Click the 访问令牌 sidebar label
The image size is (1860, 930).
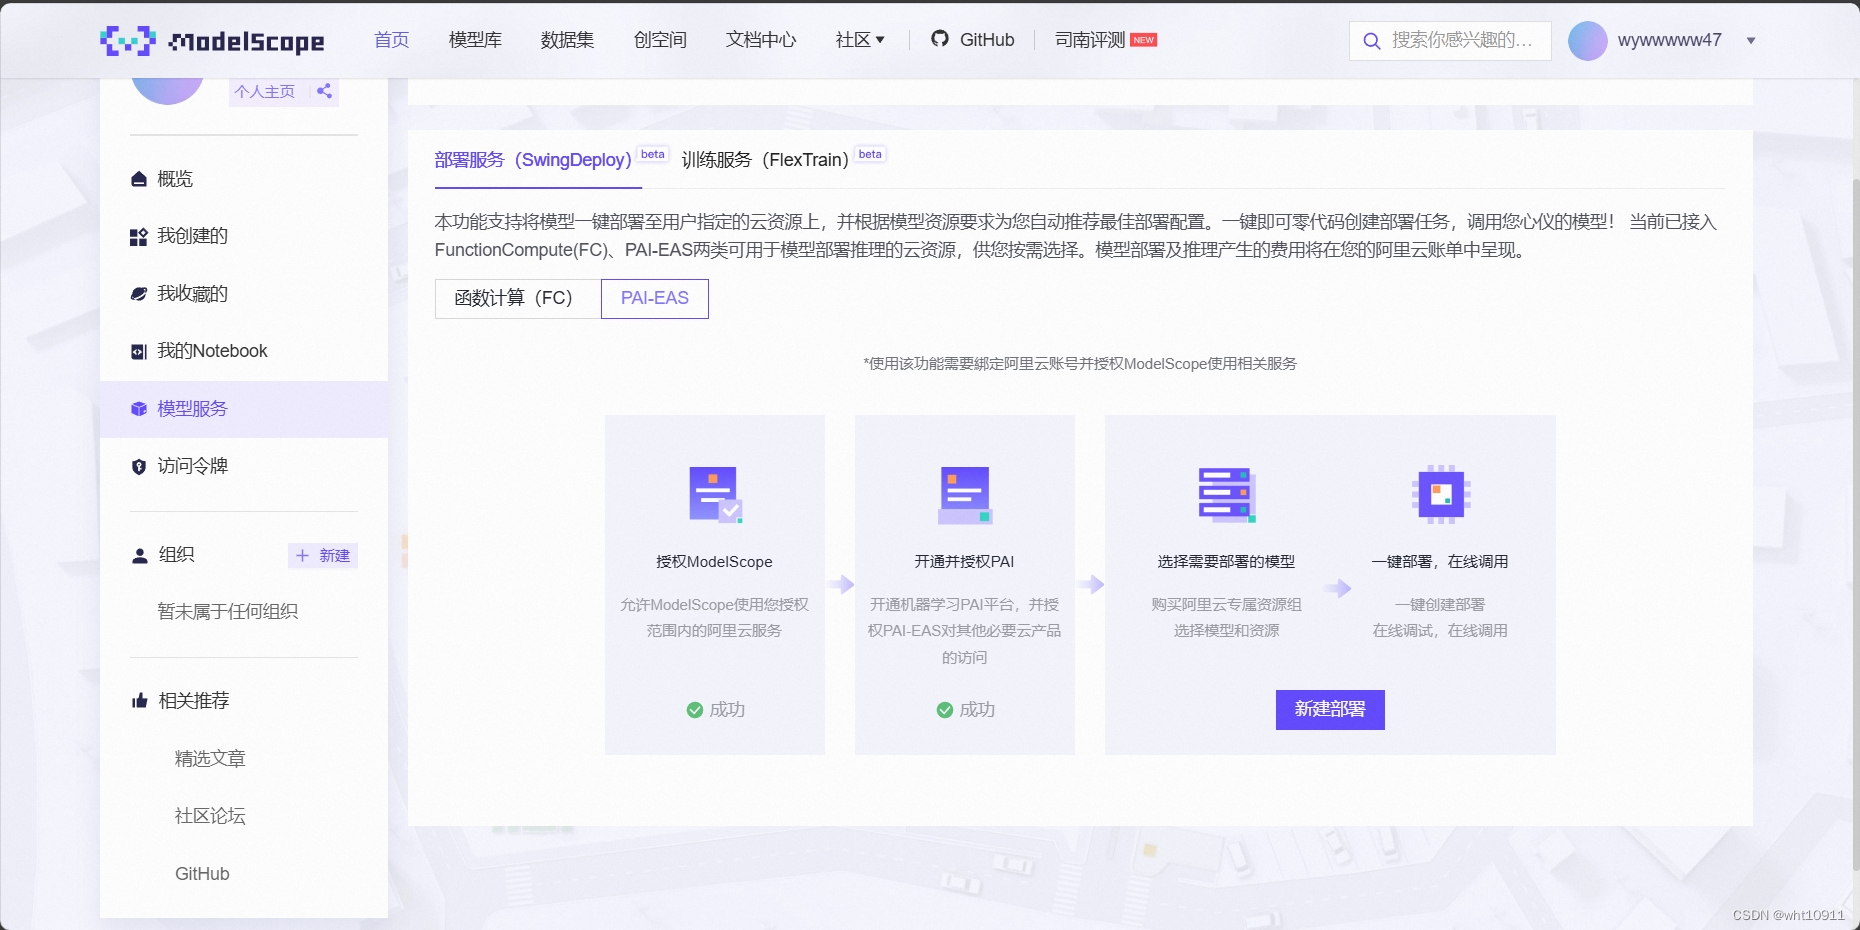tap(193, 467)
